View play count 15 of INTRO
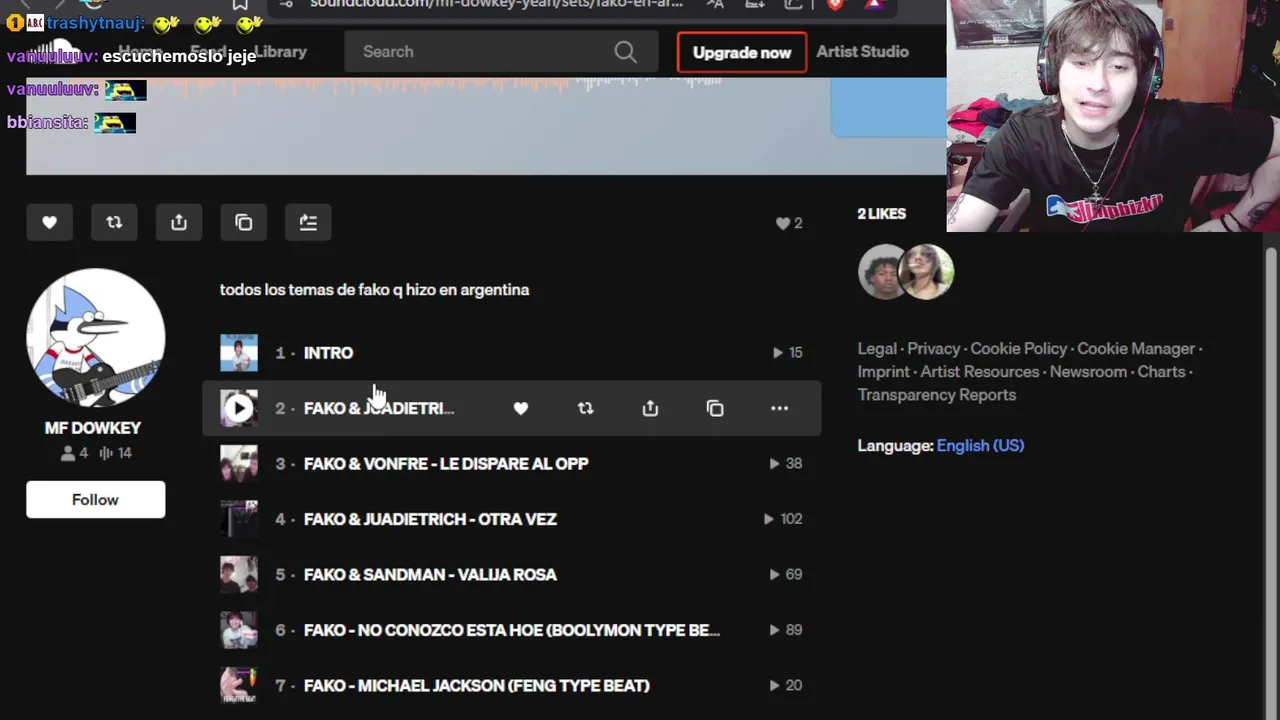This screenshot has width=1280, height=720. [788, 353]
